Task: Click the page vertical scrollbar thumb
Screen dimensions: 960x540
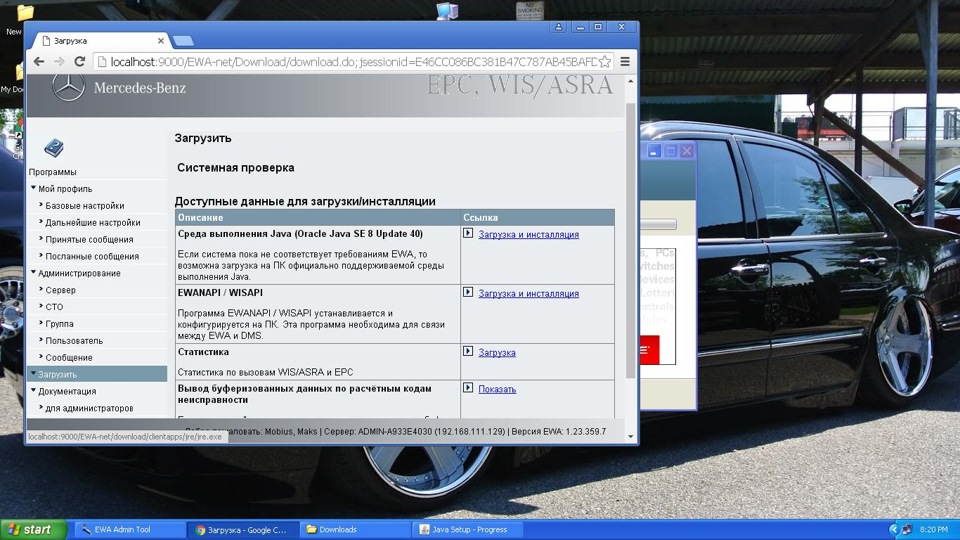Action: [631, 240]
